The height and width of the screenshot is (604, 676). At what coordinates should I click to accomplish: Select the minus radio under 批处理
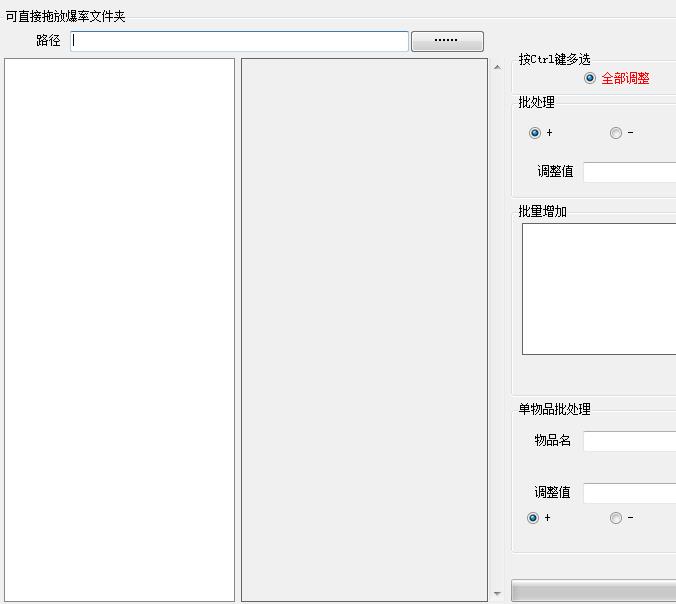tap(616, 133)
